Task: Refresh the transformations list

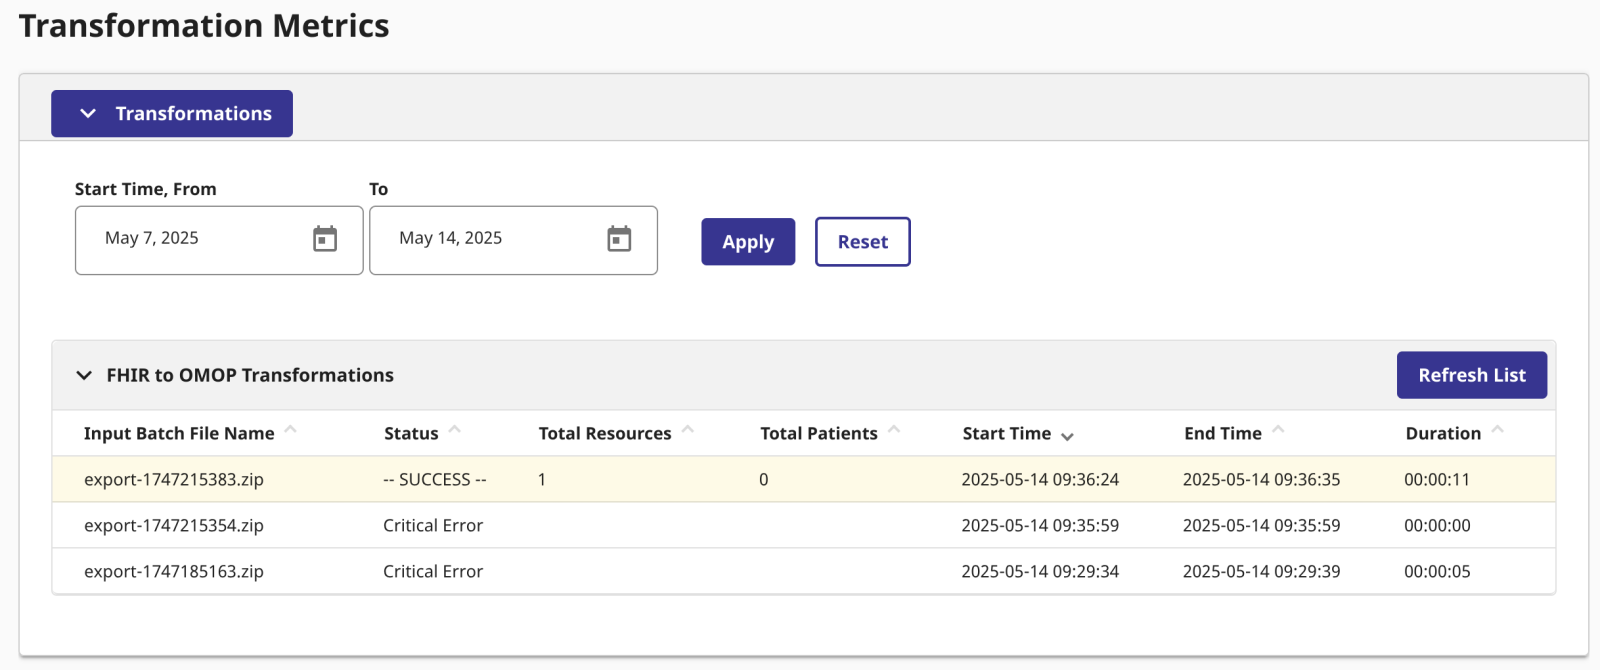Action: [x=1471, y=375]
